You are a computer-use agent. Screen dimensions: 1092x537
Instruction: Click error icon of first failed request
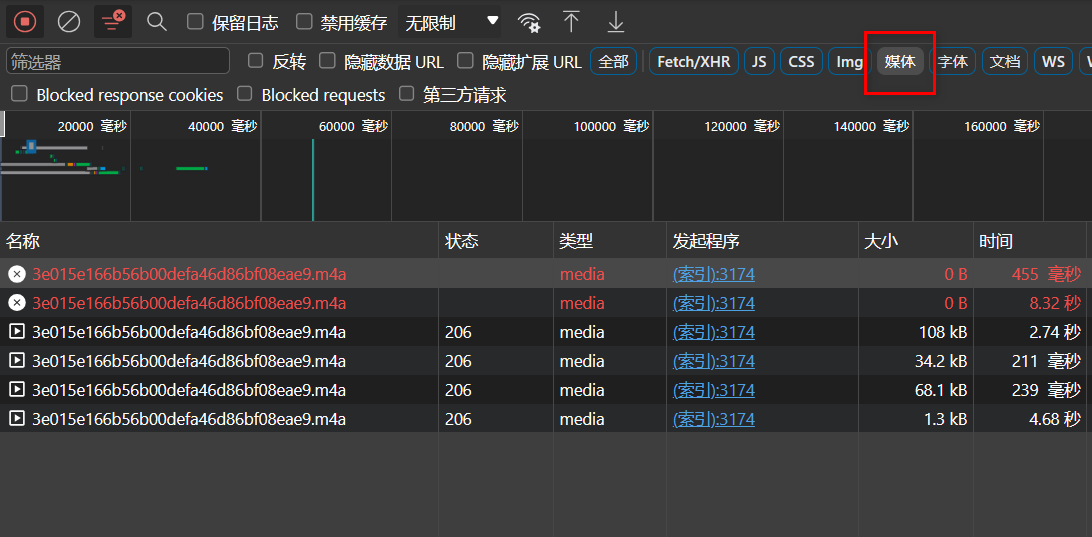click(16, 274)
